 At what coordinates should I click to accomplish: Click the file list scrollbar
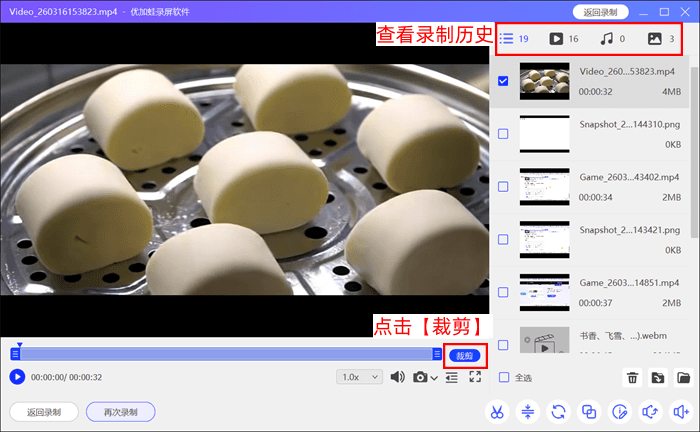[x=695, y=153]
